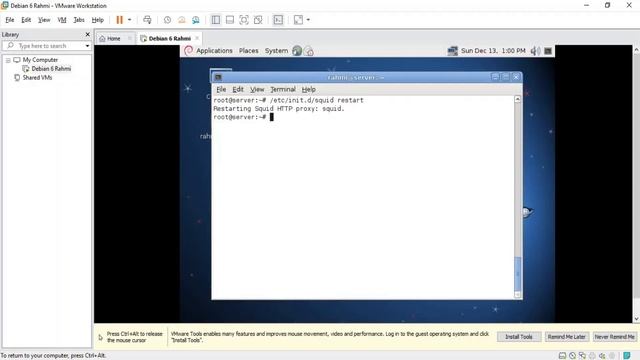Click the hard disk status icon
The width and height of the screenshot is (640, 360).
(x=562, y=356)
